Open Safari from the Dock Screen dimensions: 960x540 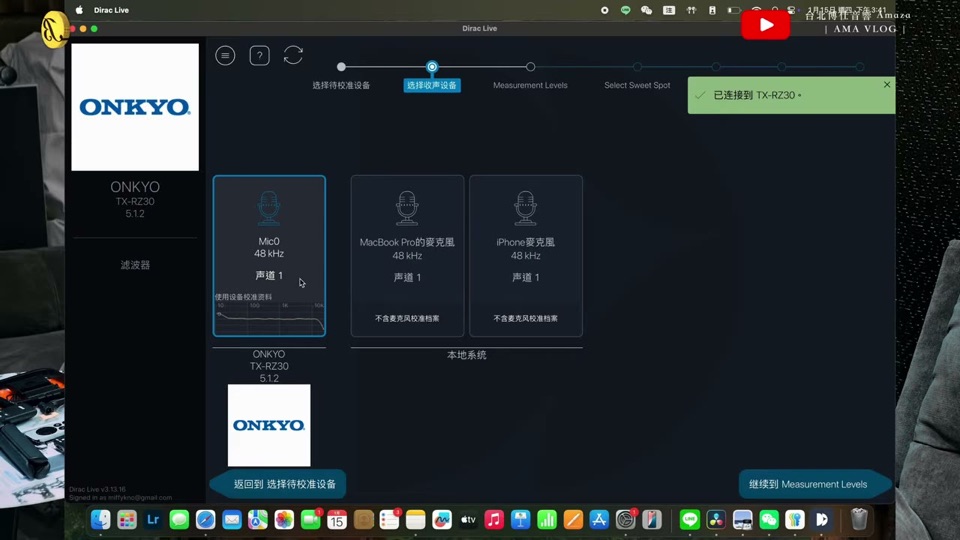coord(206,520)
